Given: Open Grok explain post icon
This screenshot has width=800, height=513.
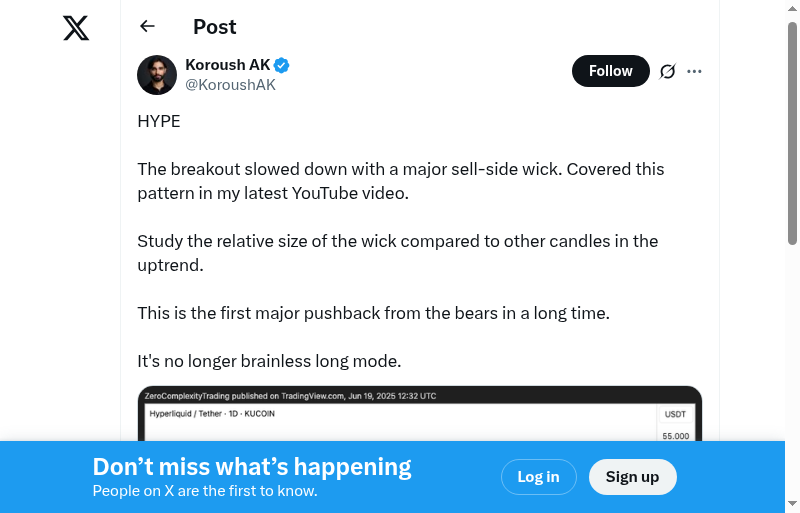Looking at the screenshot, I should point(667,71).
